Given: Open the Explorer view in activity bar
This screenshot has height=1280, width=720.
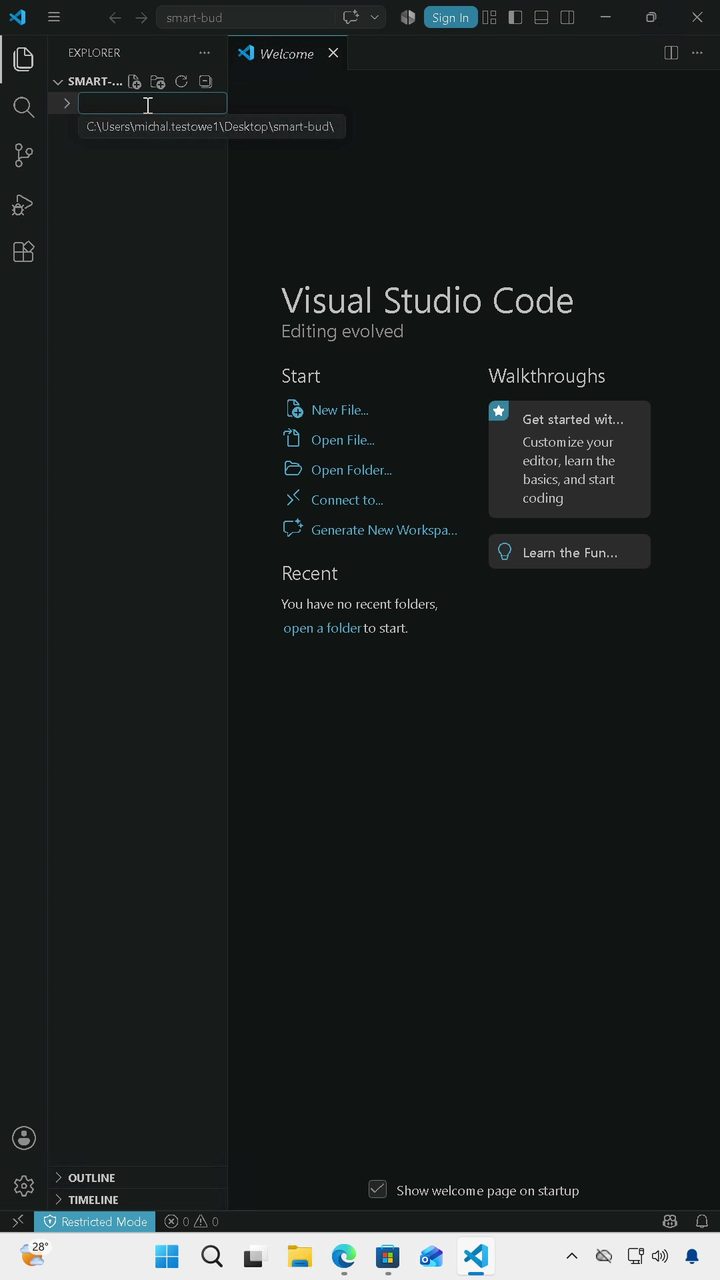Looking at the screenshot, I should point(23,59).
